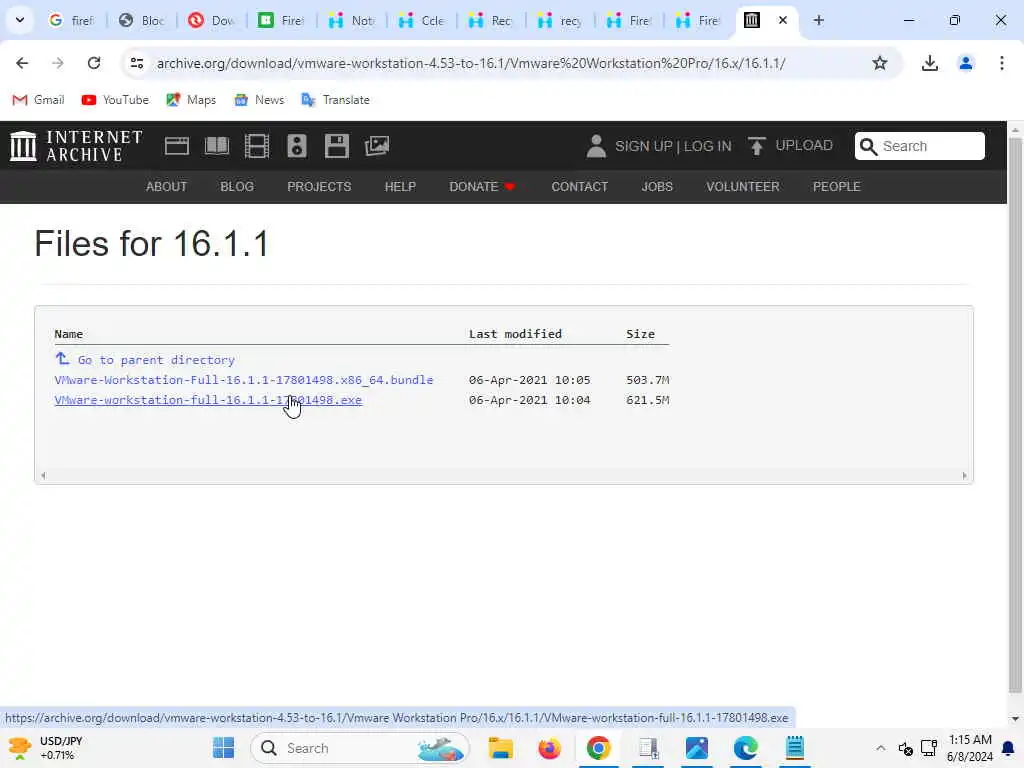The height and width of the screenshot is (768, 1024).
Task: Open the PEOPLE menu item
Action: click(837, 187)
